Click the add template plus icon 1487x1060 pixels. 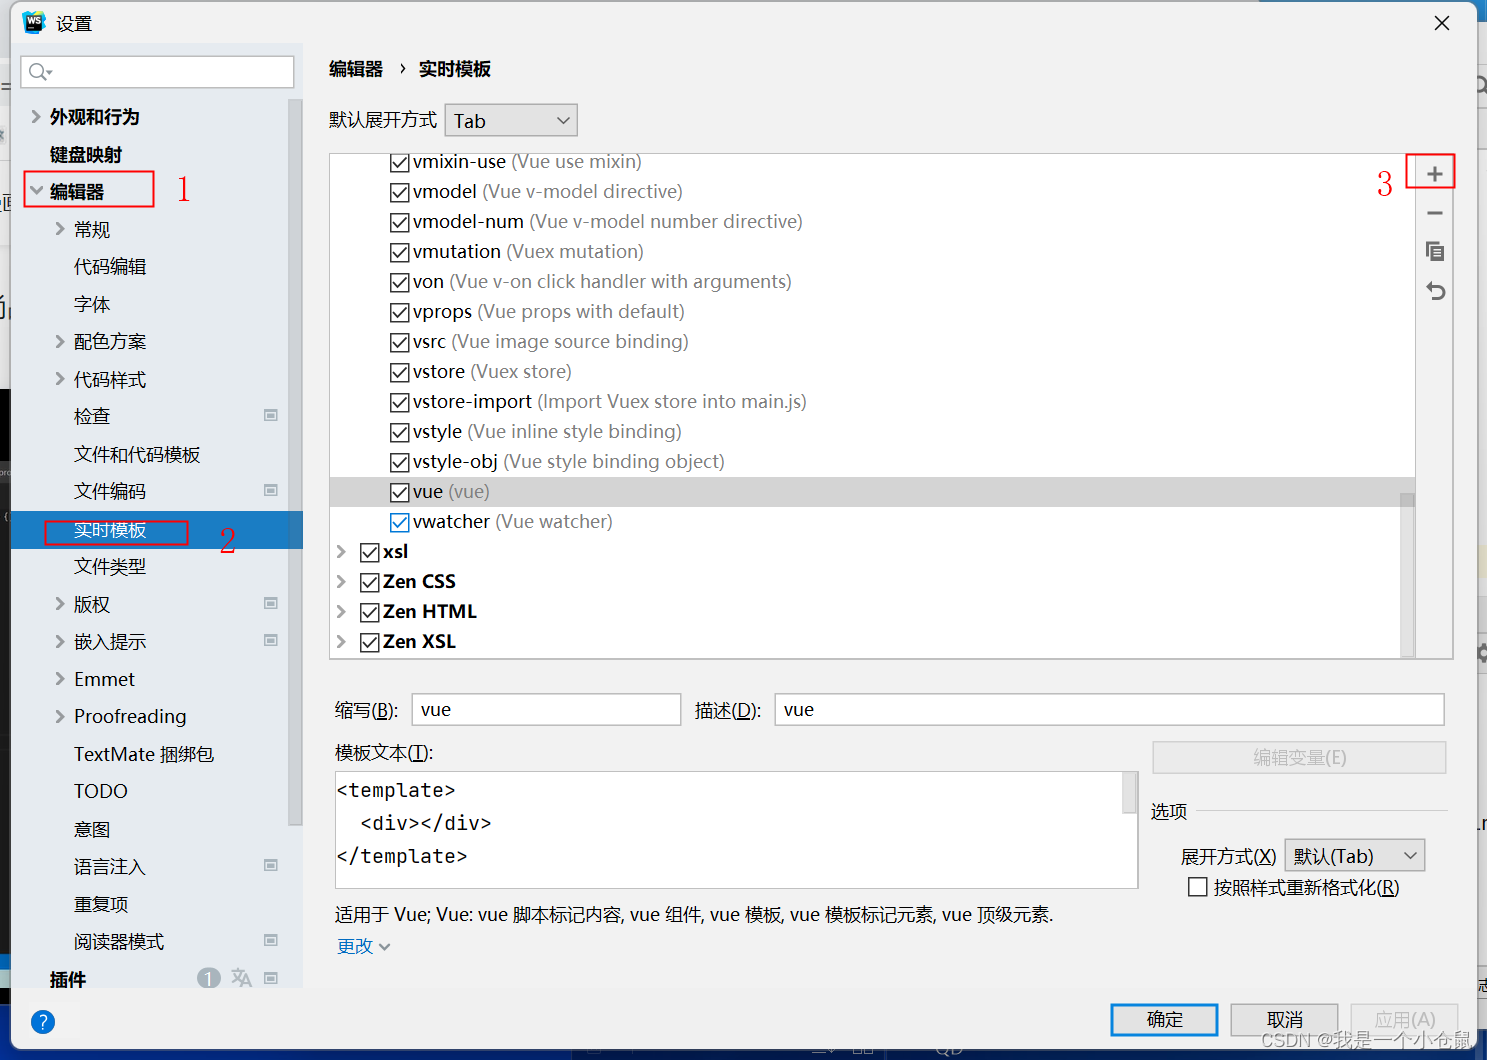(x=1434, y=173)
